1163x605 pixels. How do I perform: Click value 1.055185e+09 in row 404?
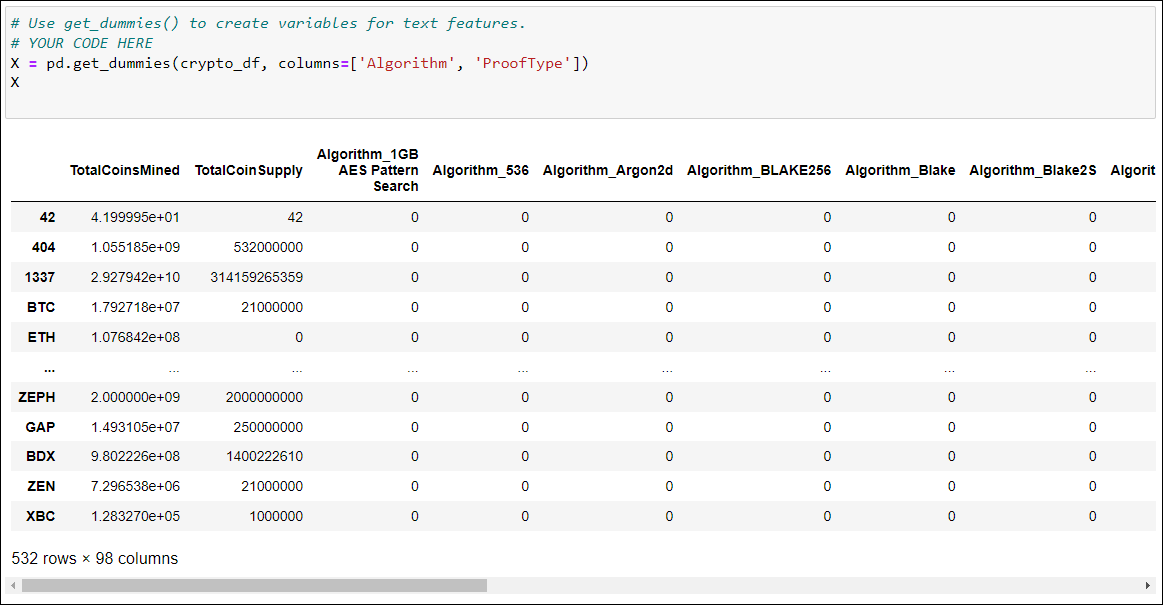(x=135, y=247)
